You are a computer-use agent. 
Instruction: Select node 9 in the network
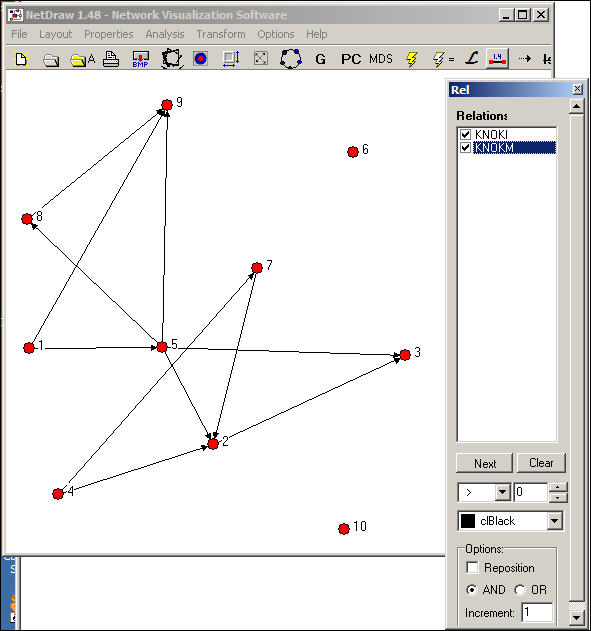[167, 105]
